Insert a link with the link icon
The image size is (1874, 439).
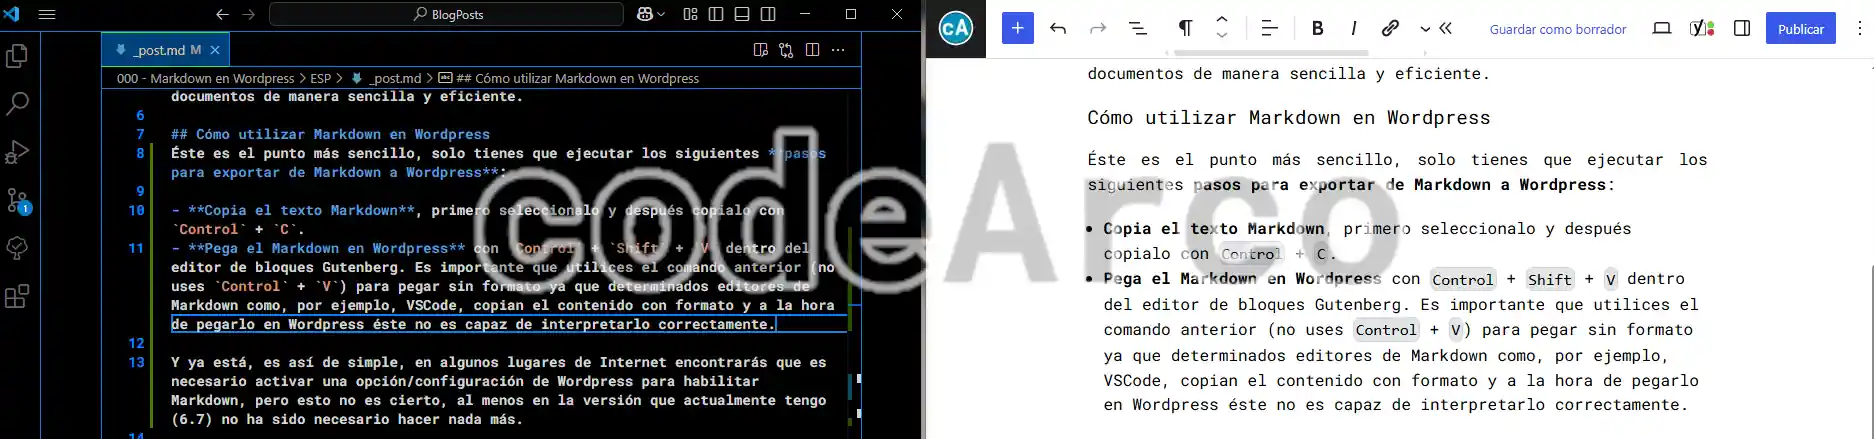(x=1390, y=28)
